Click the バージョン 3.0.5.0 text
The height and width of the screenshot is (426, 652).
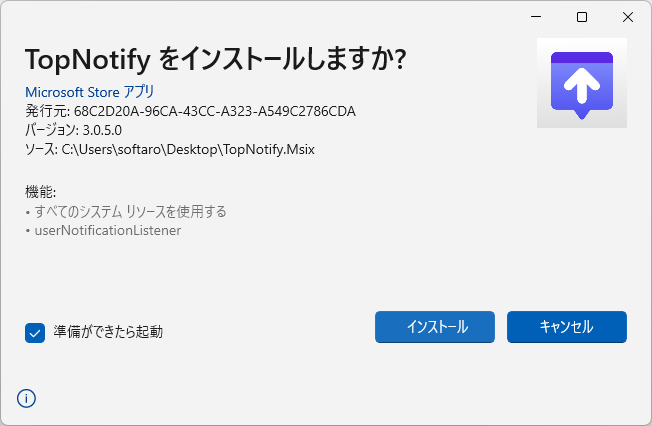[74, 130]
